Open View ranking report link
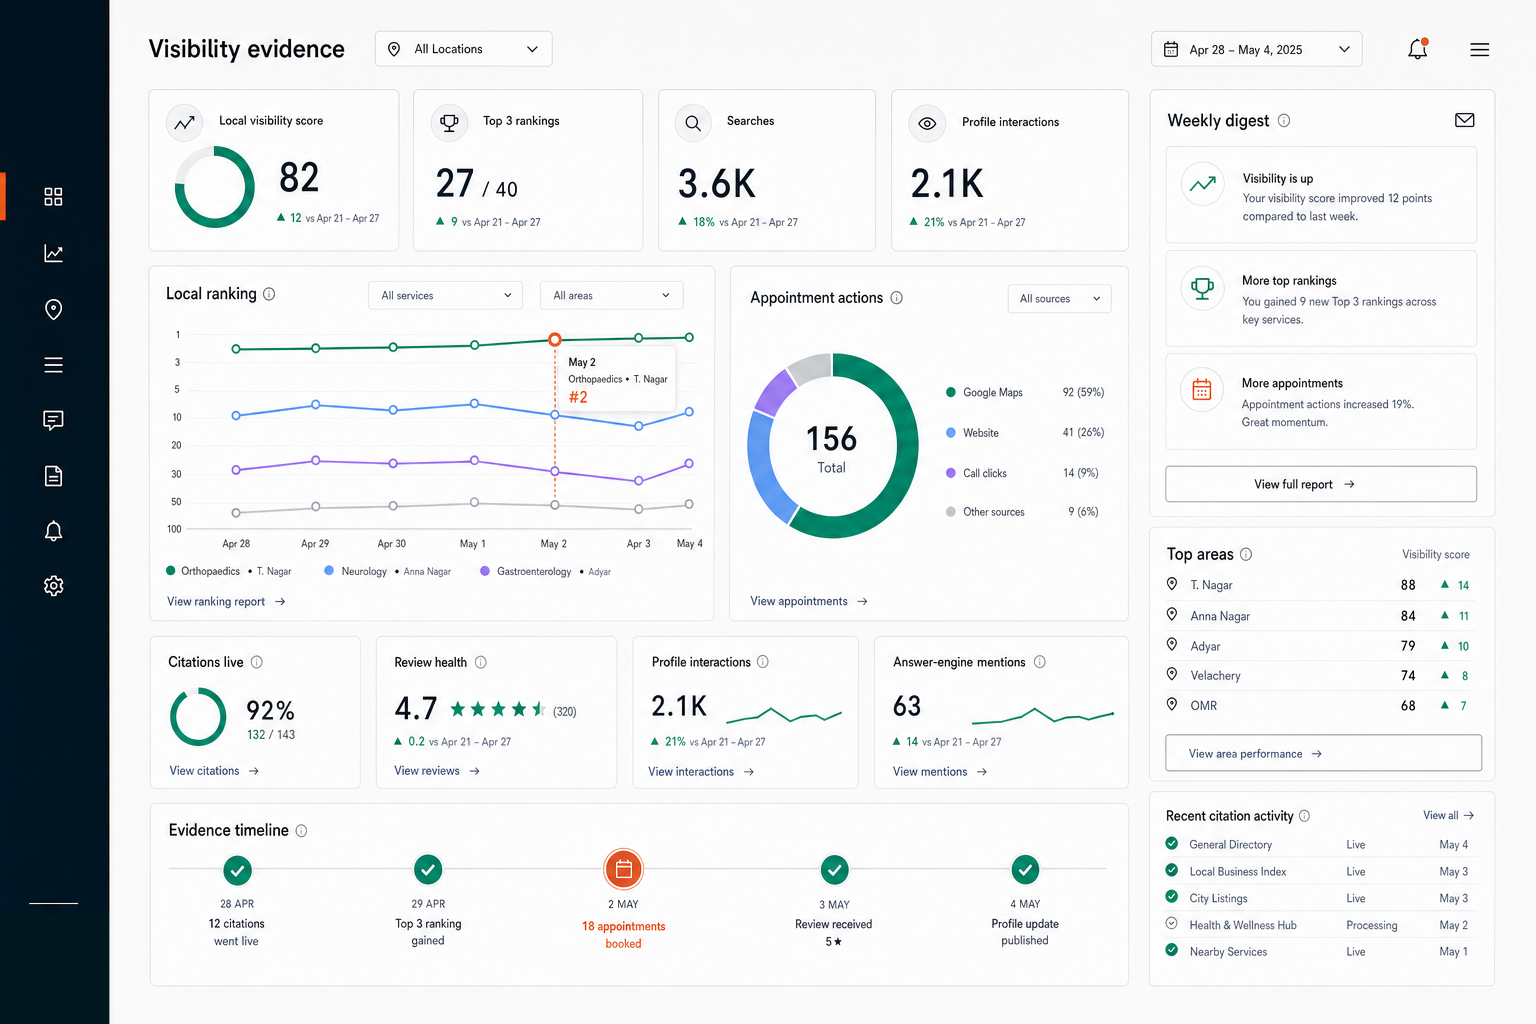 click(226, 602)
